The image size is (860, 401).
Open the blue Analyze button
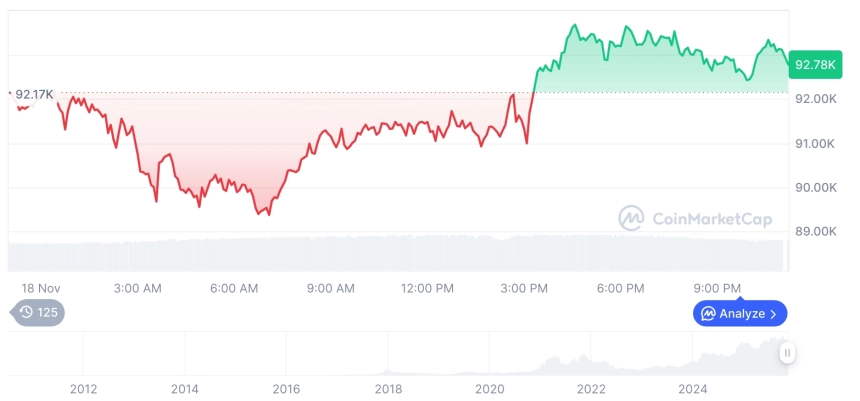[740, 313]
